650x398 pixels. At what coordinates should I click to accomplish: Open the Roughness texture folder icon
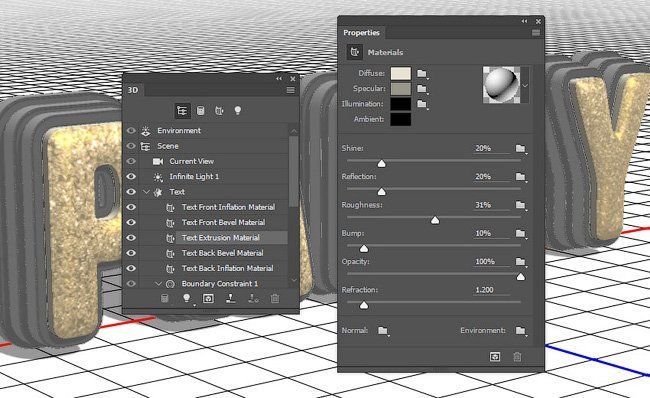coord(521,205)
